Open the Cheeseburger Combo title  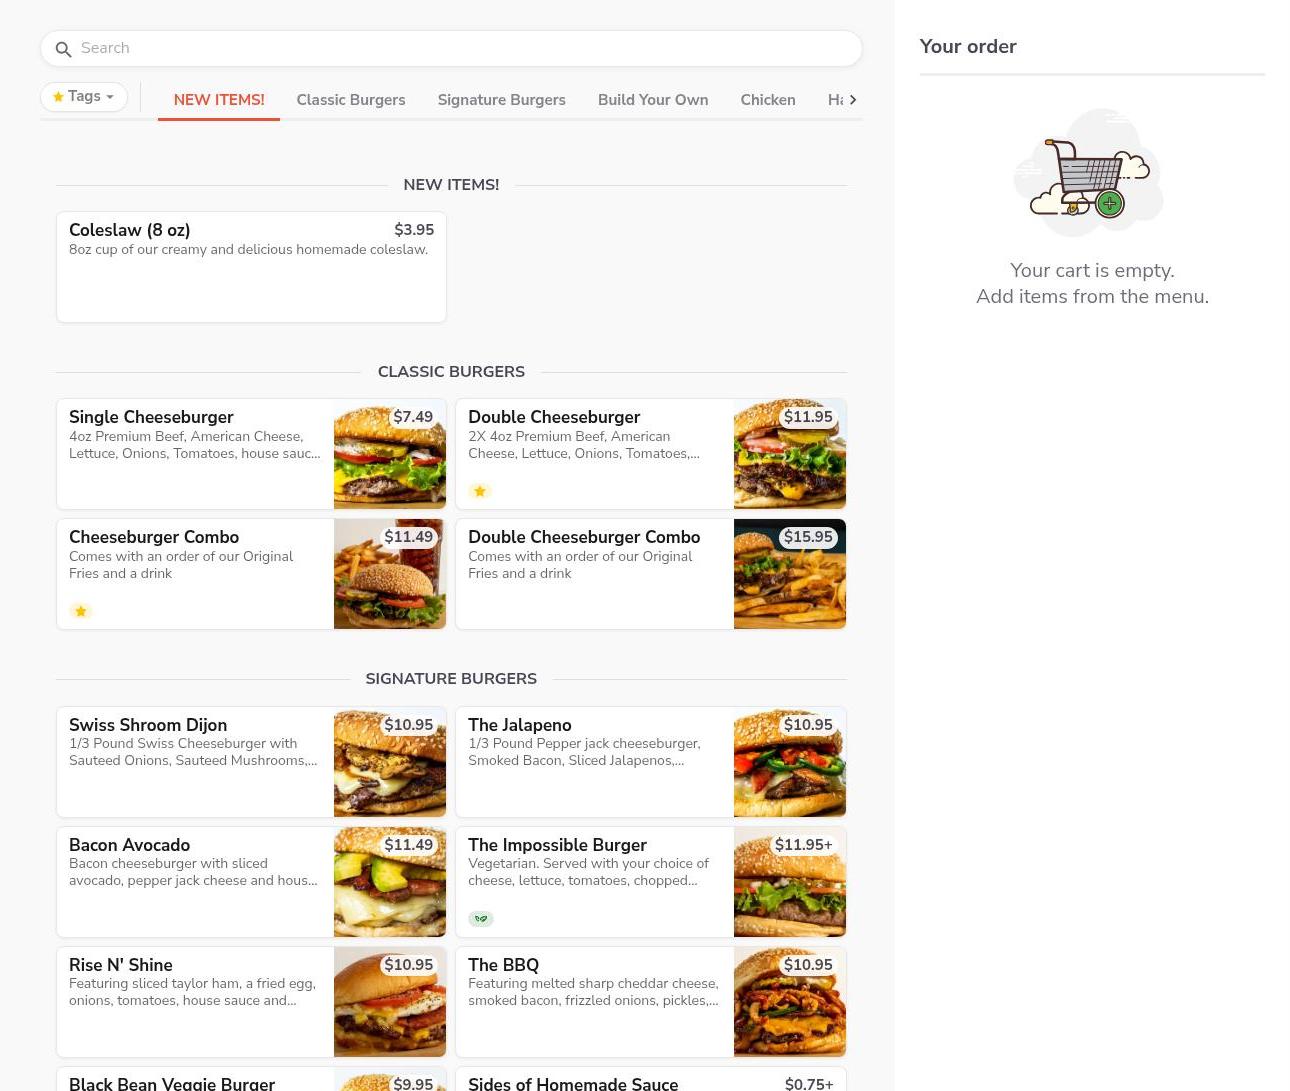click(x=154, y=537)
